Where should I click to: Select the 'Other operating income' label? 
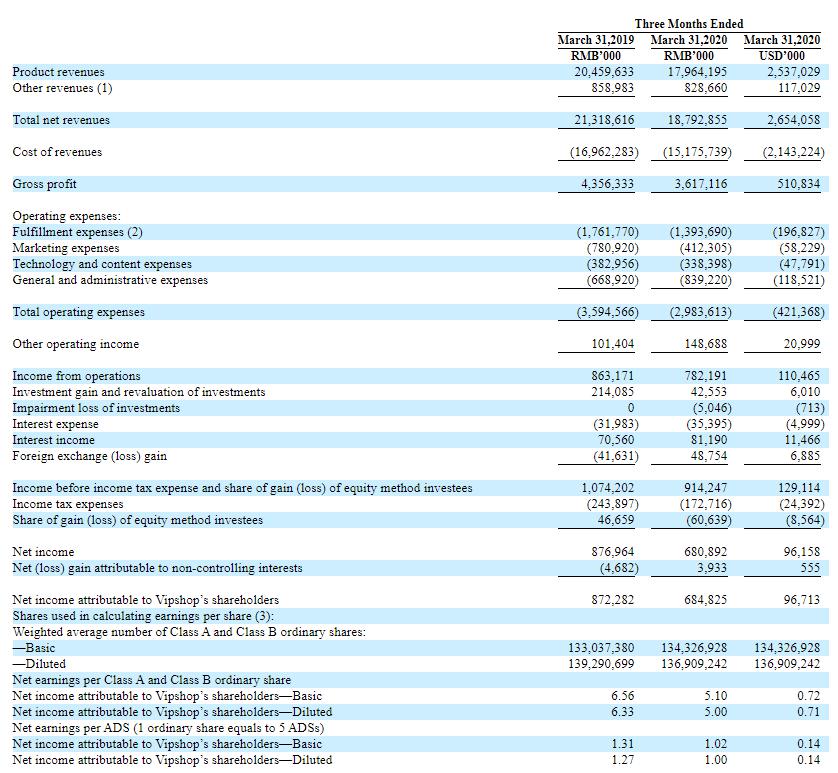point(76,344)
